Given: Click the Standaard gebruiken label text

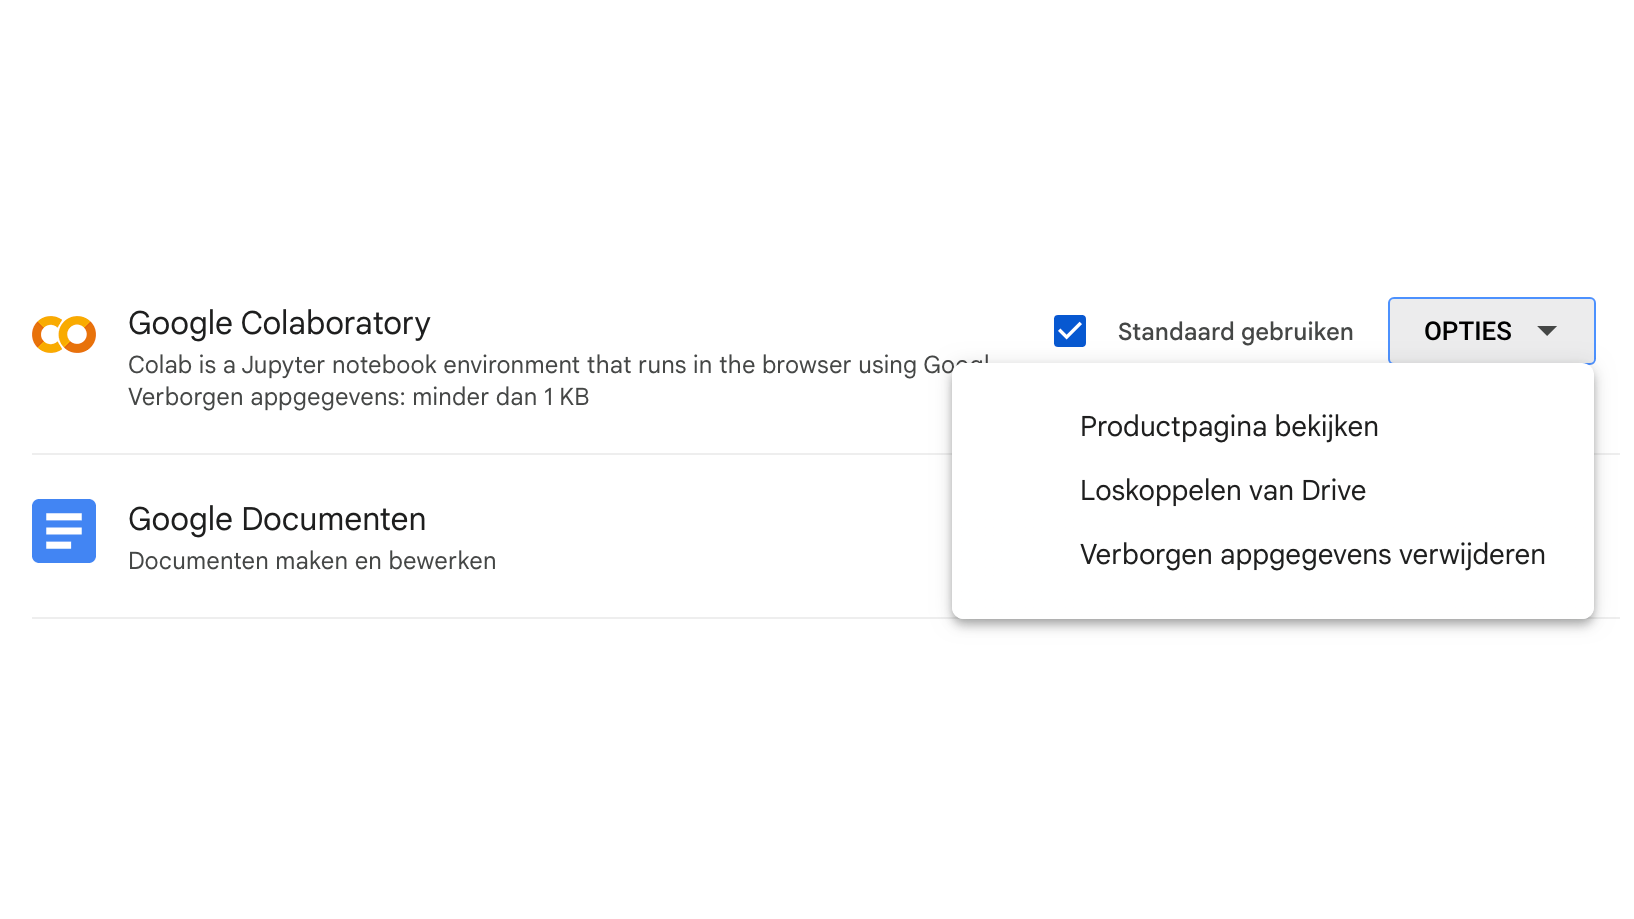Looking at the screenshot, I should pyautogui.click(x=1235, y=332).
